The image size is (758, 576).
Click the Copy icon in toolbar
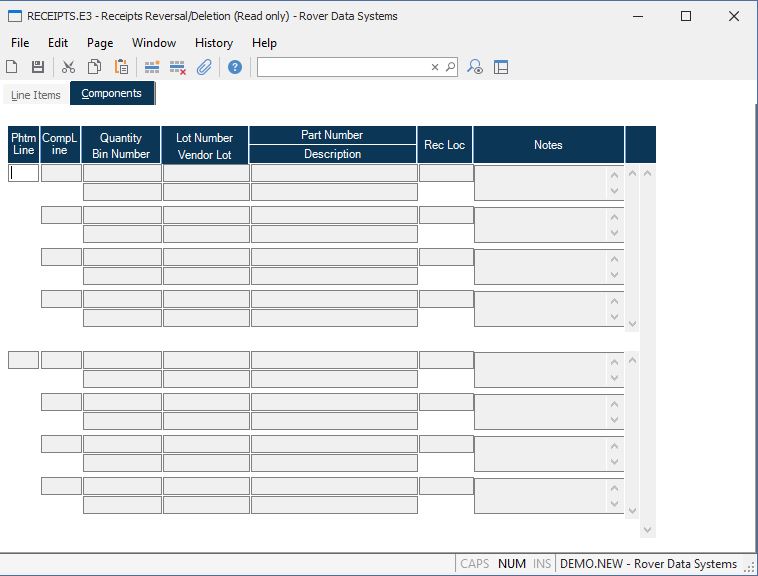(94, 67)
